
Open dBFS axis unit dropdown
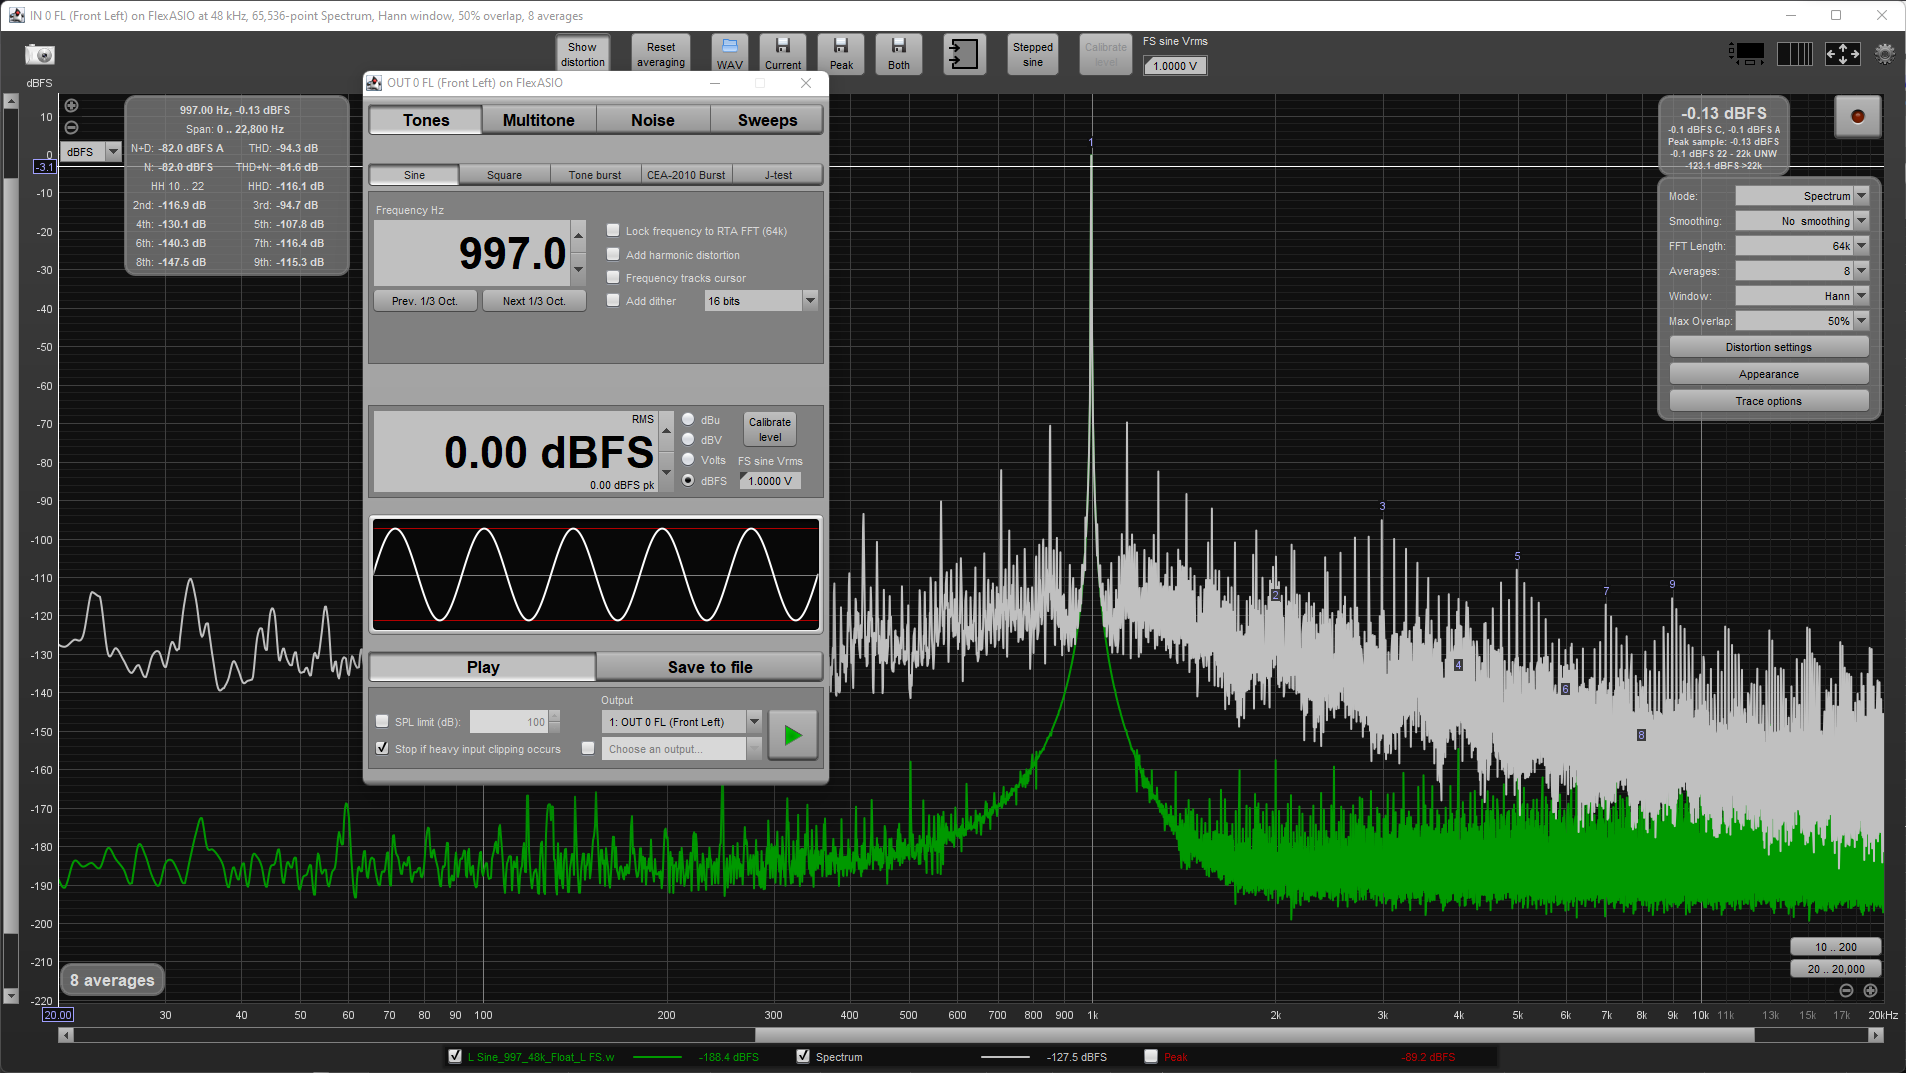113,152
